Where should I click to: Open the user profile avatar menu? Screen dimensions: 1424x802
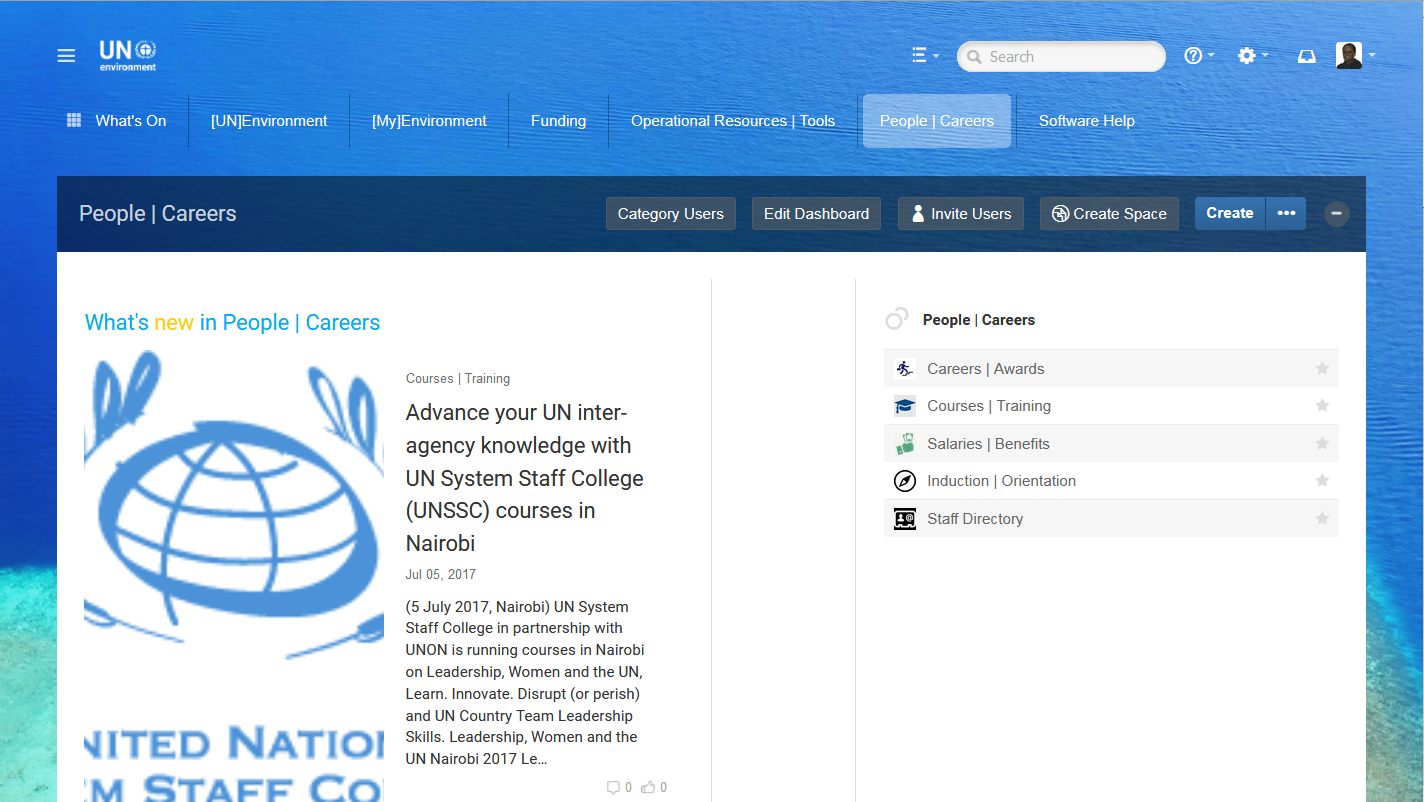1355,56
